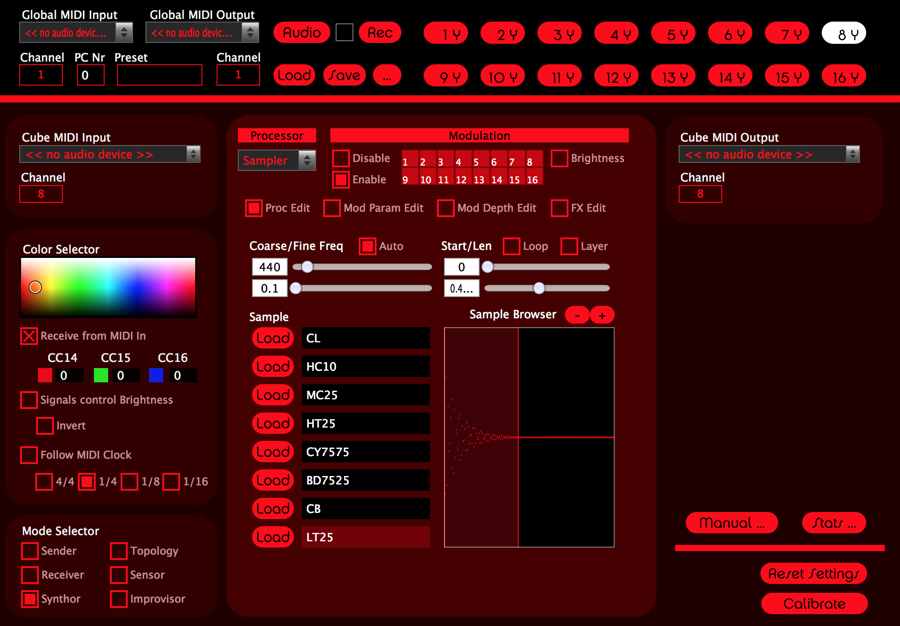Load a sample into the MC25 slot
The image size is (900, 626).
click(273, 395)
